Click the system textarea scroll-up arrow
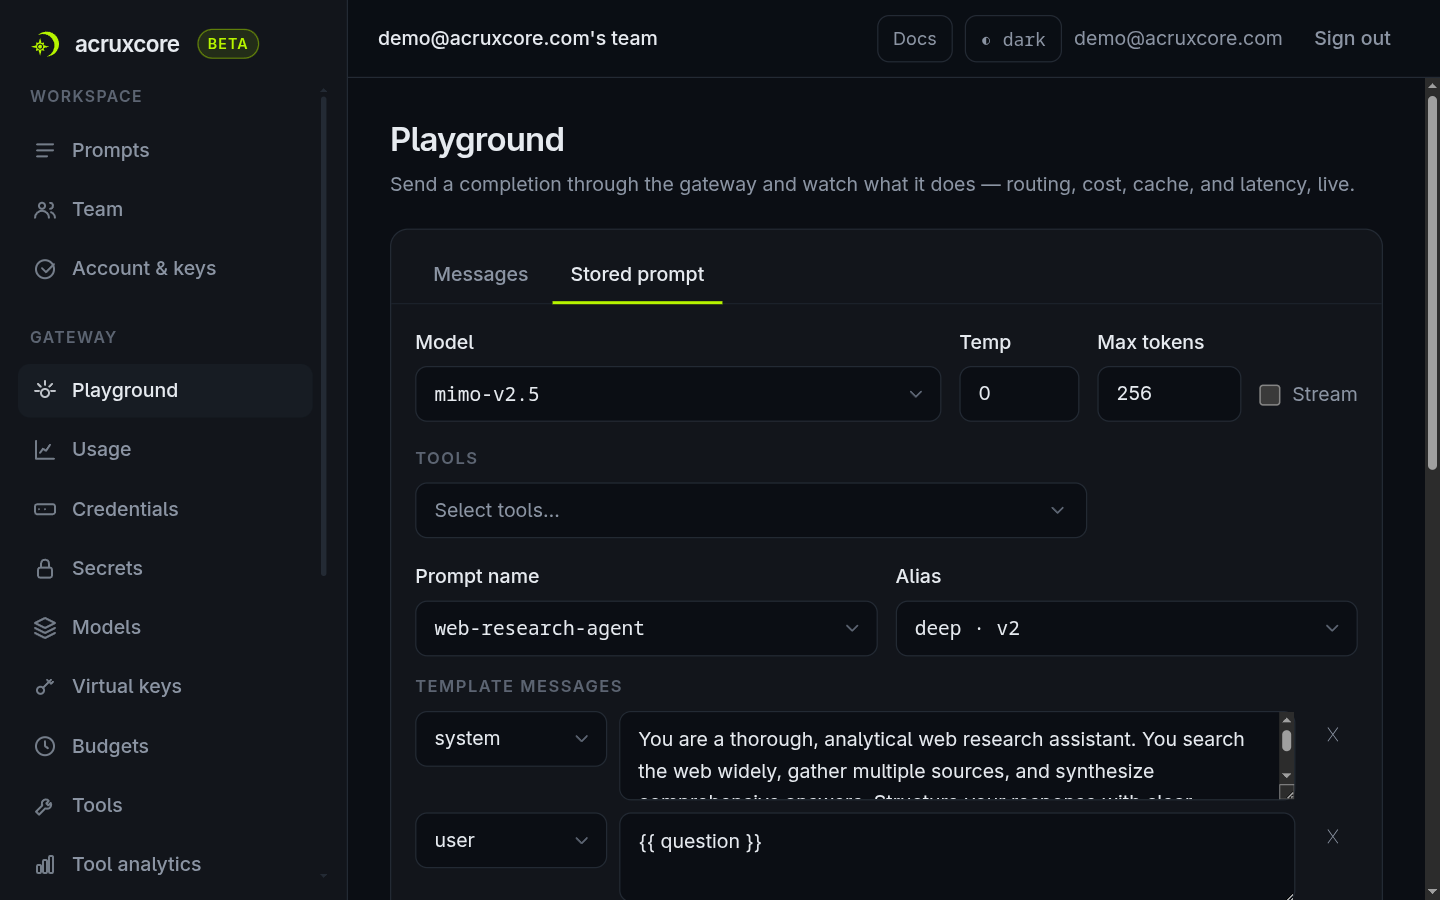 pyautogui.click(x=1287, y=720)
